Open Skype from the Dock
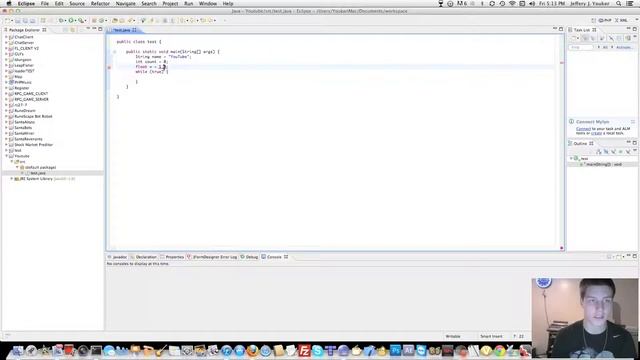640x360 pixels. tap(317, 350)
